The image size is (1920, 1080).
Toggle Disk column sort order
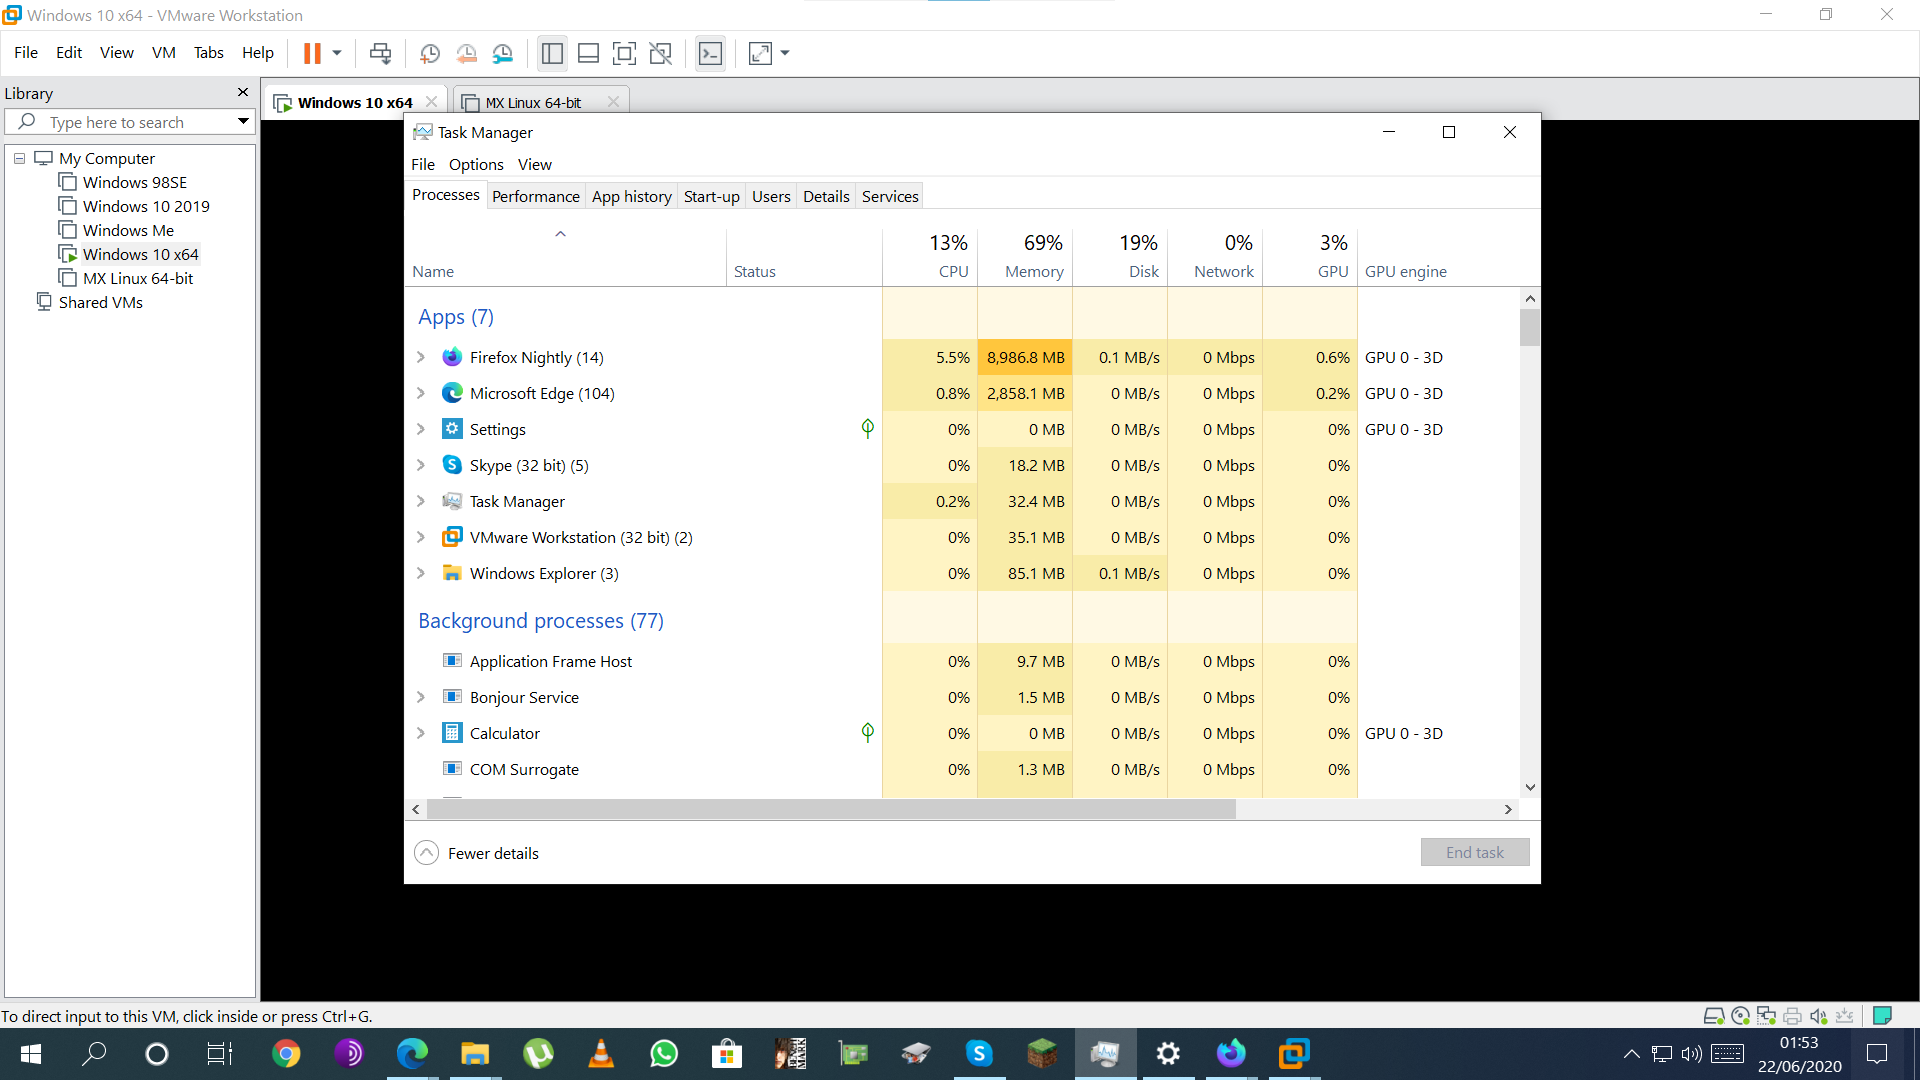click(1143, 270)
